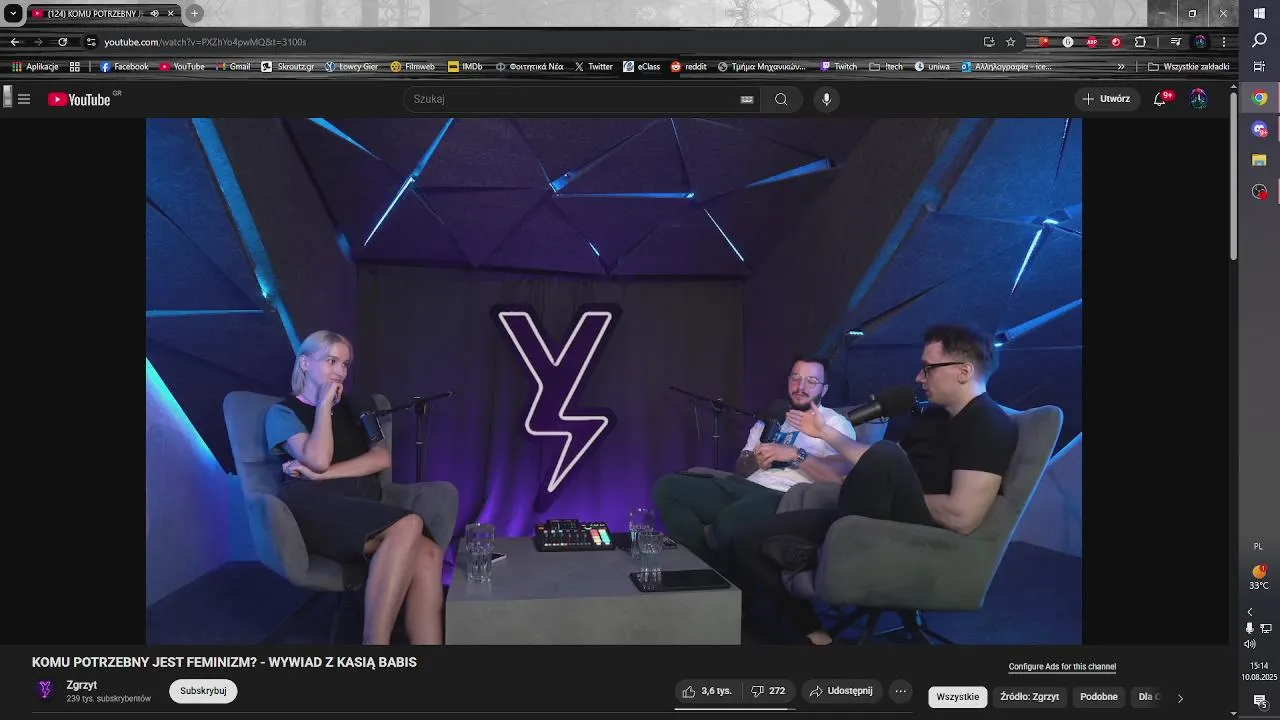Viewport: 1280px width, 720px height.
Task: Open Chrome three-dot menu
Action: pos(1224,42)
